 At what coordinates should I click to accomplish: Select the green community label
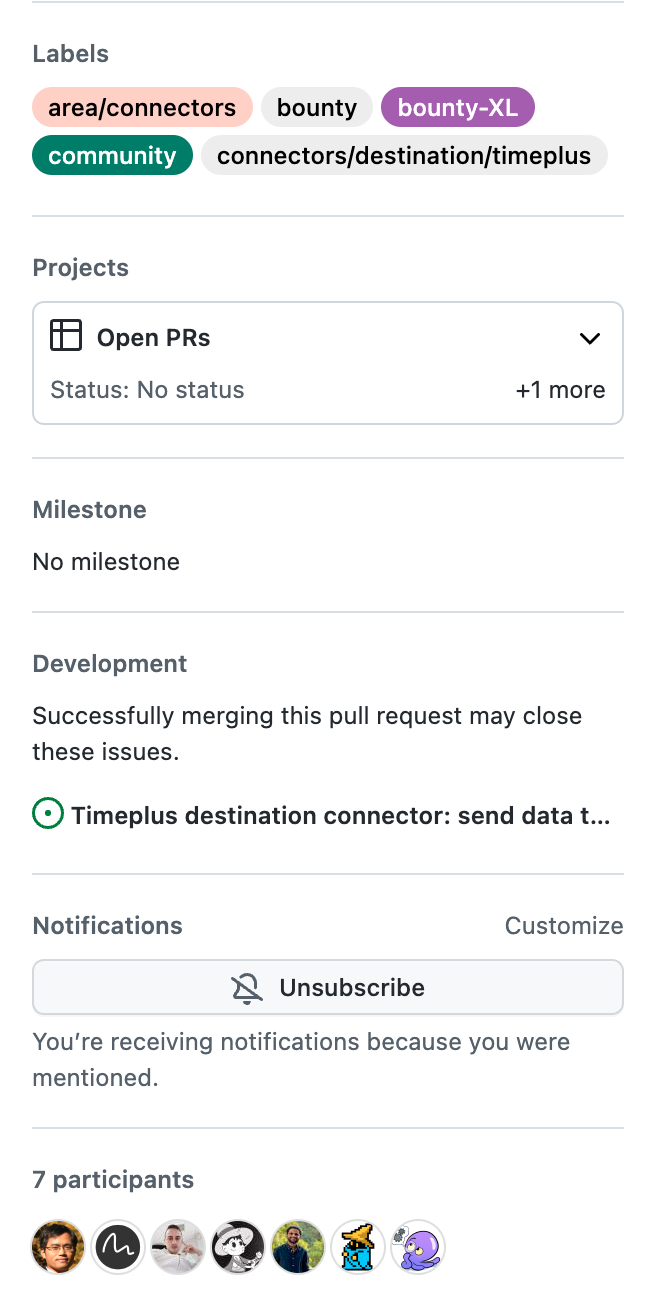112,156
